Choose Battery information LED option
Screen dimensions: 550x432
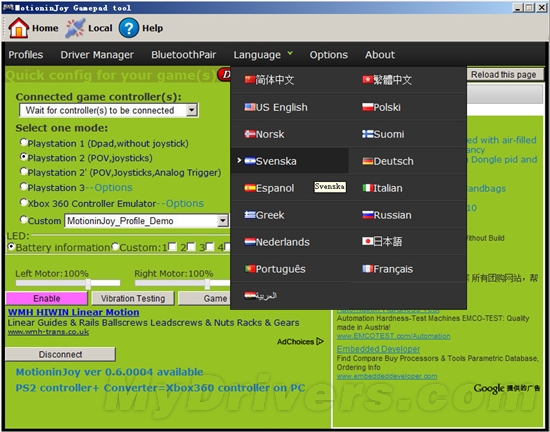(x=11, y=247)
